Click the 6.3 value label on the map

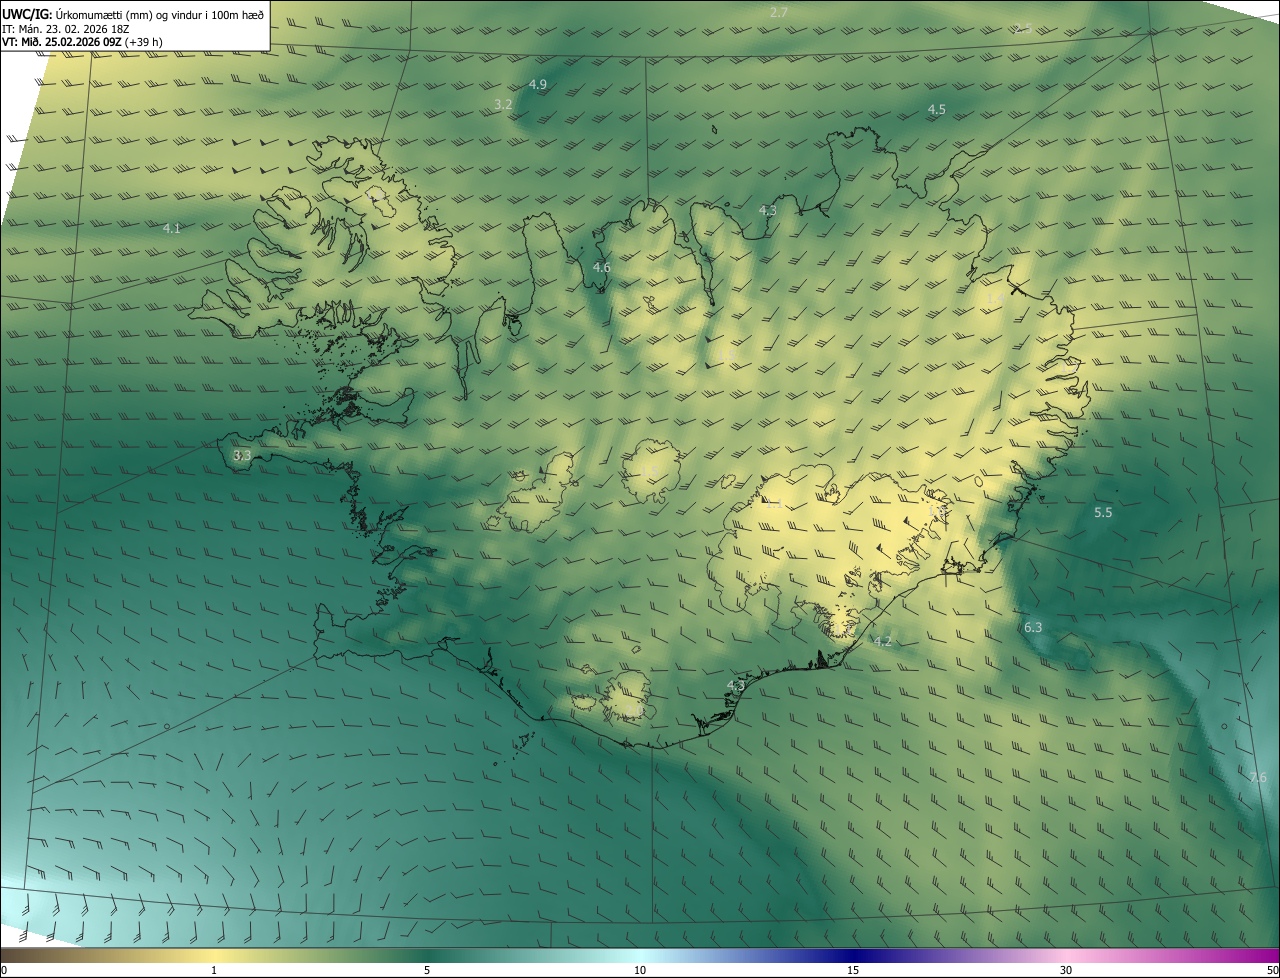1033,627
